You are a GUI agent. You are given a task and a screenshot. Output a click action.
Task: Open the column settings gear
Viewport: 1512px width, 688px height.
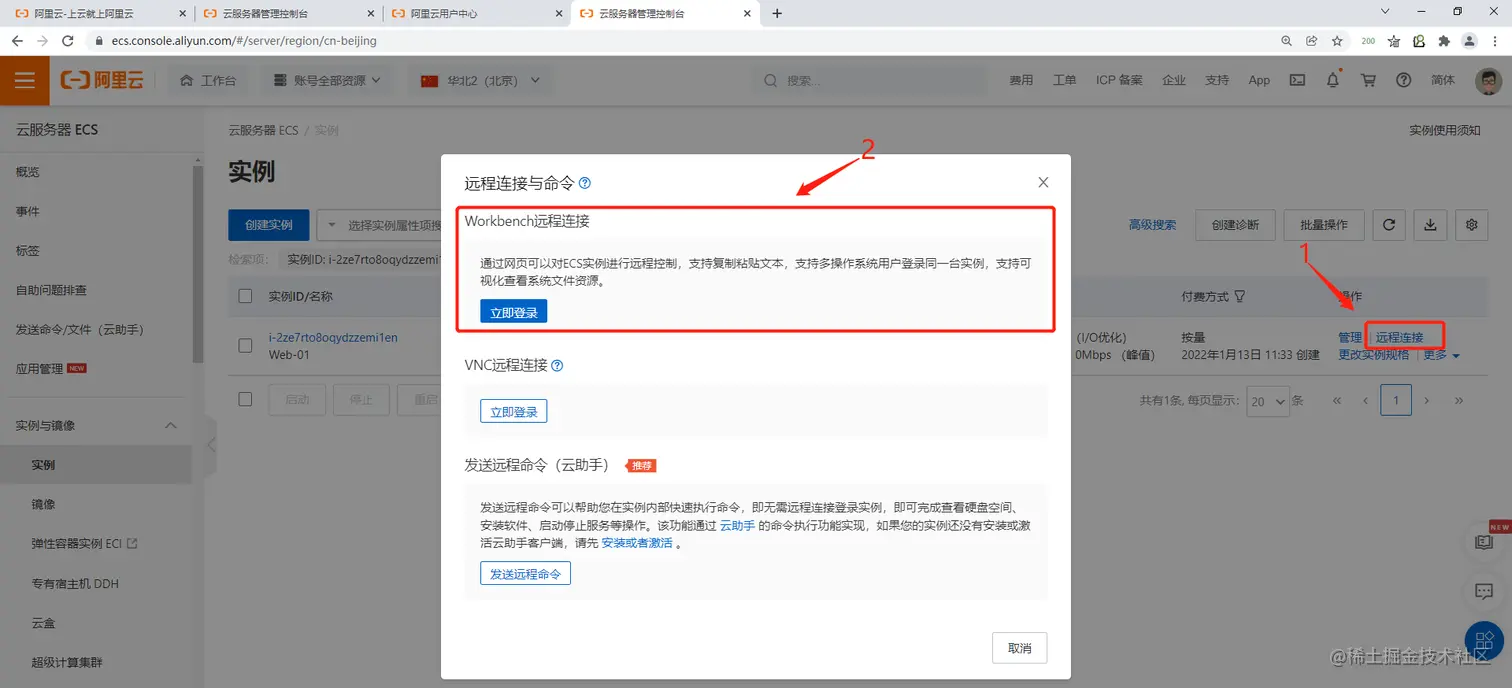point(1472,225)
